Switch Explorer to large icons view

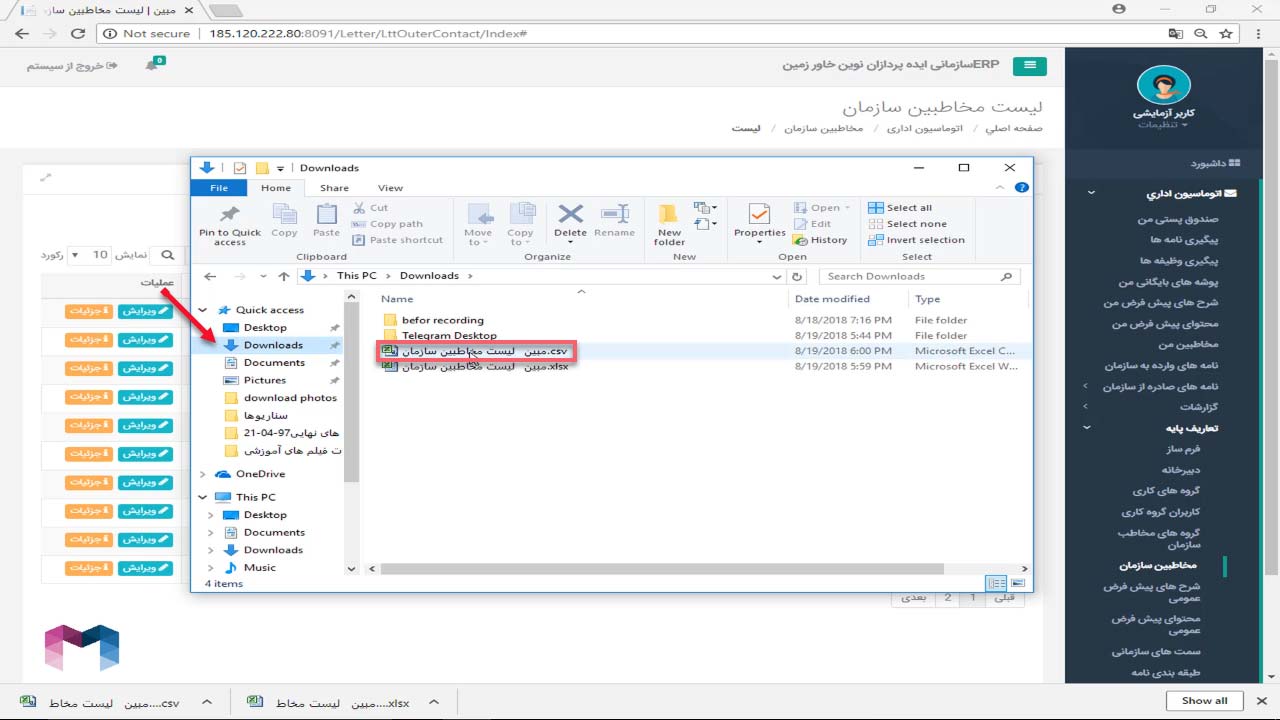pyautogui.click(x=1018, y=583)
